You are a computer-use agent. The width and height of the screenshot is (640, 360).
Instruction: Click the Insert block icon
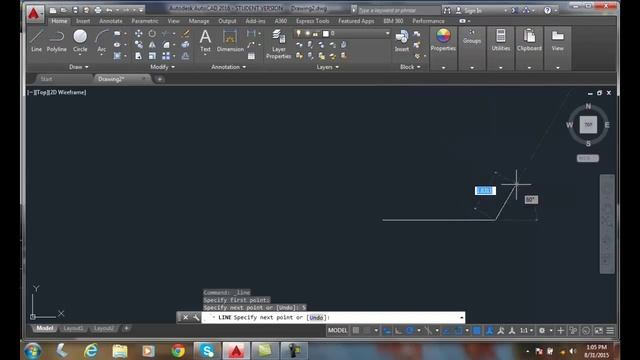402,41
